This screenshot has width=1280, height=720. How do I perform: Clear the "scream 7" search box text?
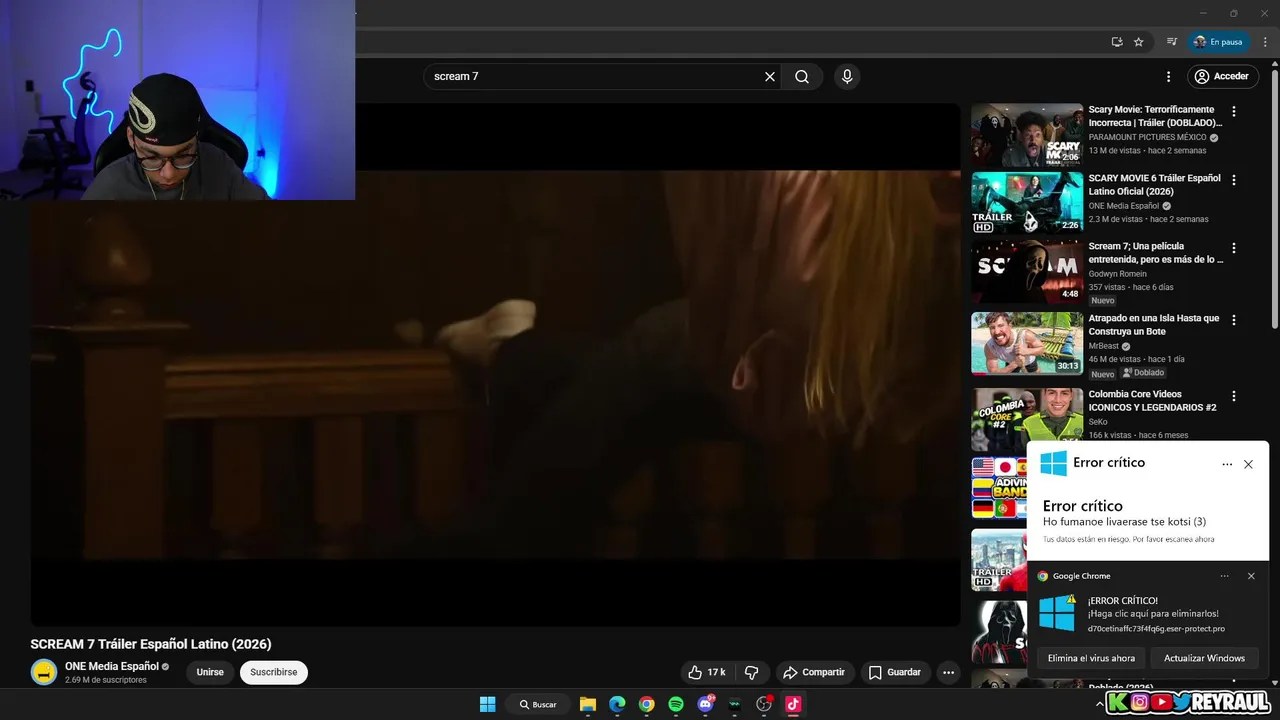(770, 76)
